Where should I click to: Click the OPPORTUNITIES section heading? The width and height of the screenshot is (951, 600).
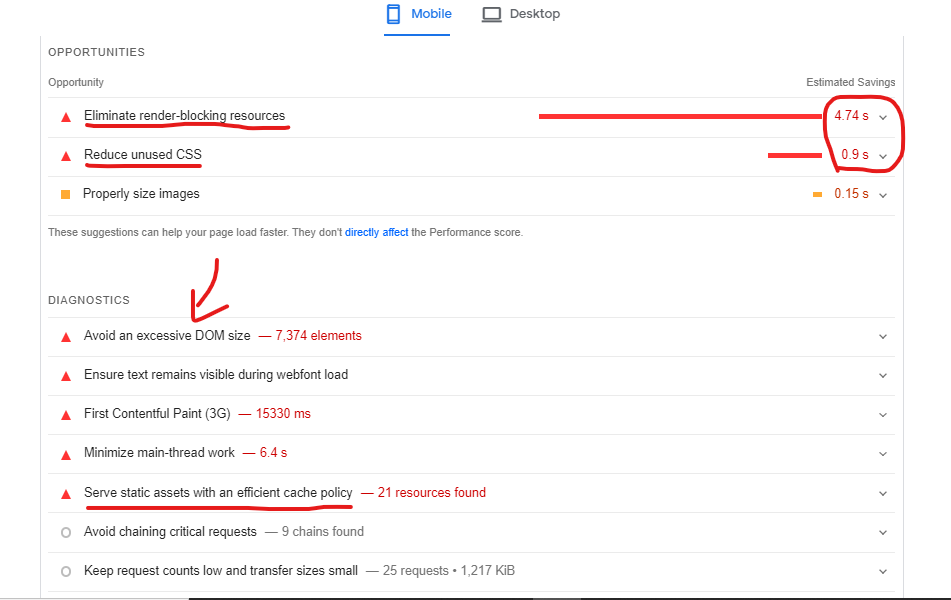(96, 52)
